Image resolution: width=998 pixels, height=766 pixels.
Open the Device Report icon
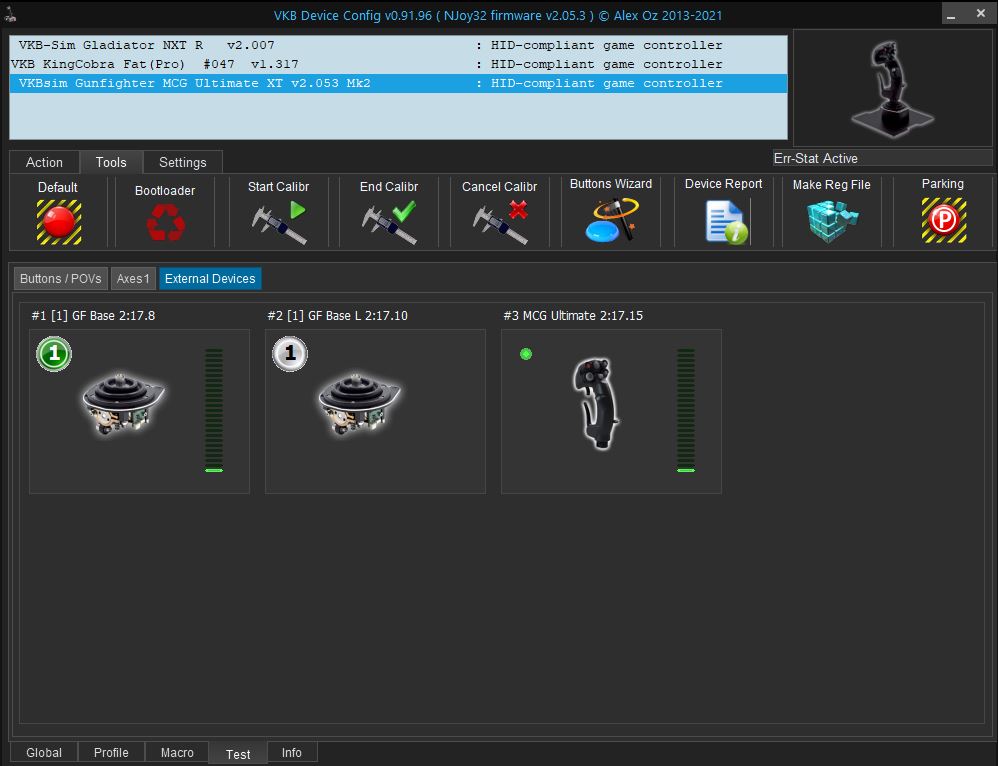coord(725,221)
